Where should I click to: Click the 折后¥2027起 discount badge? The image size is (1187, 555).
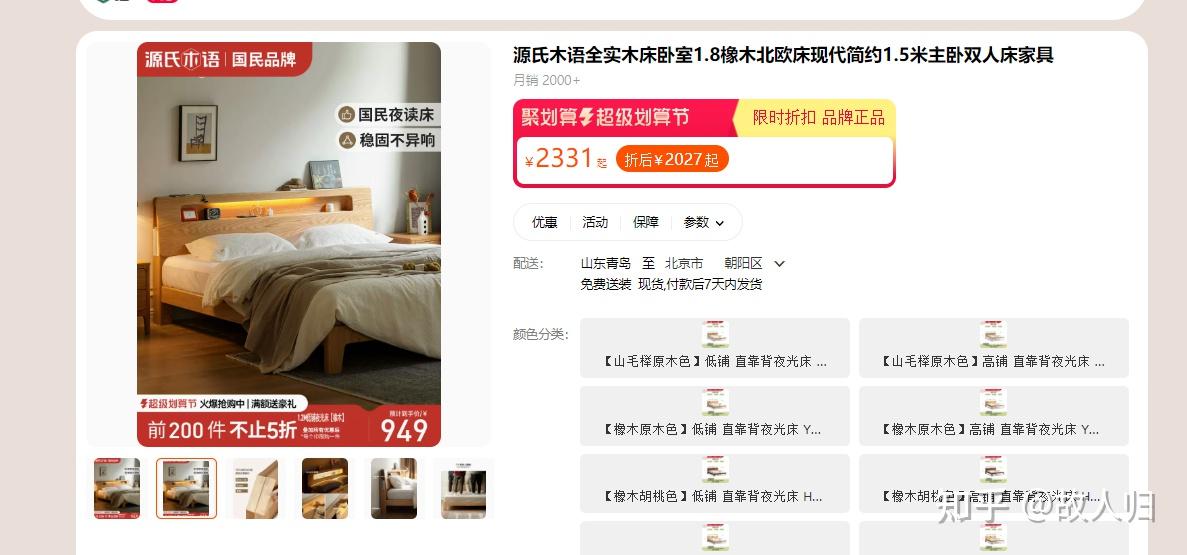point(672,159)
